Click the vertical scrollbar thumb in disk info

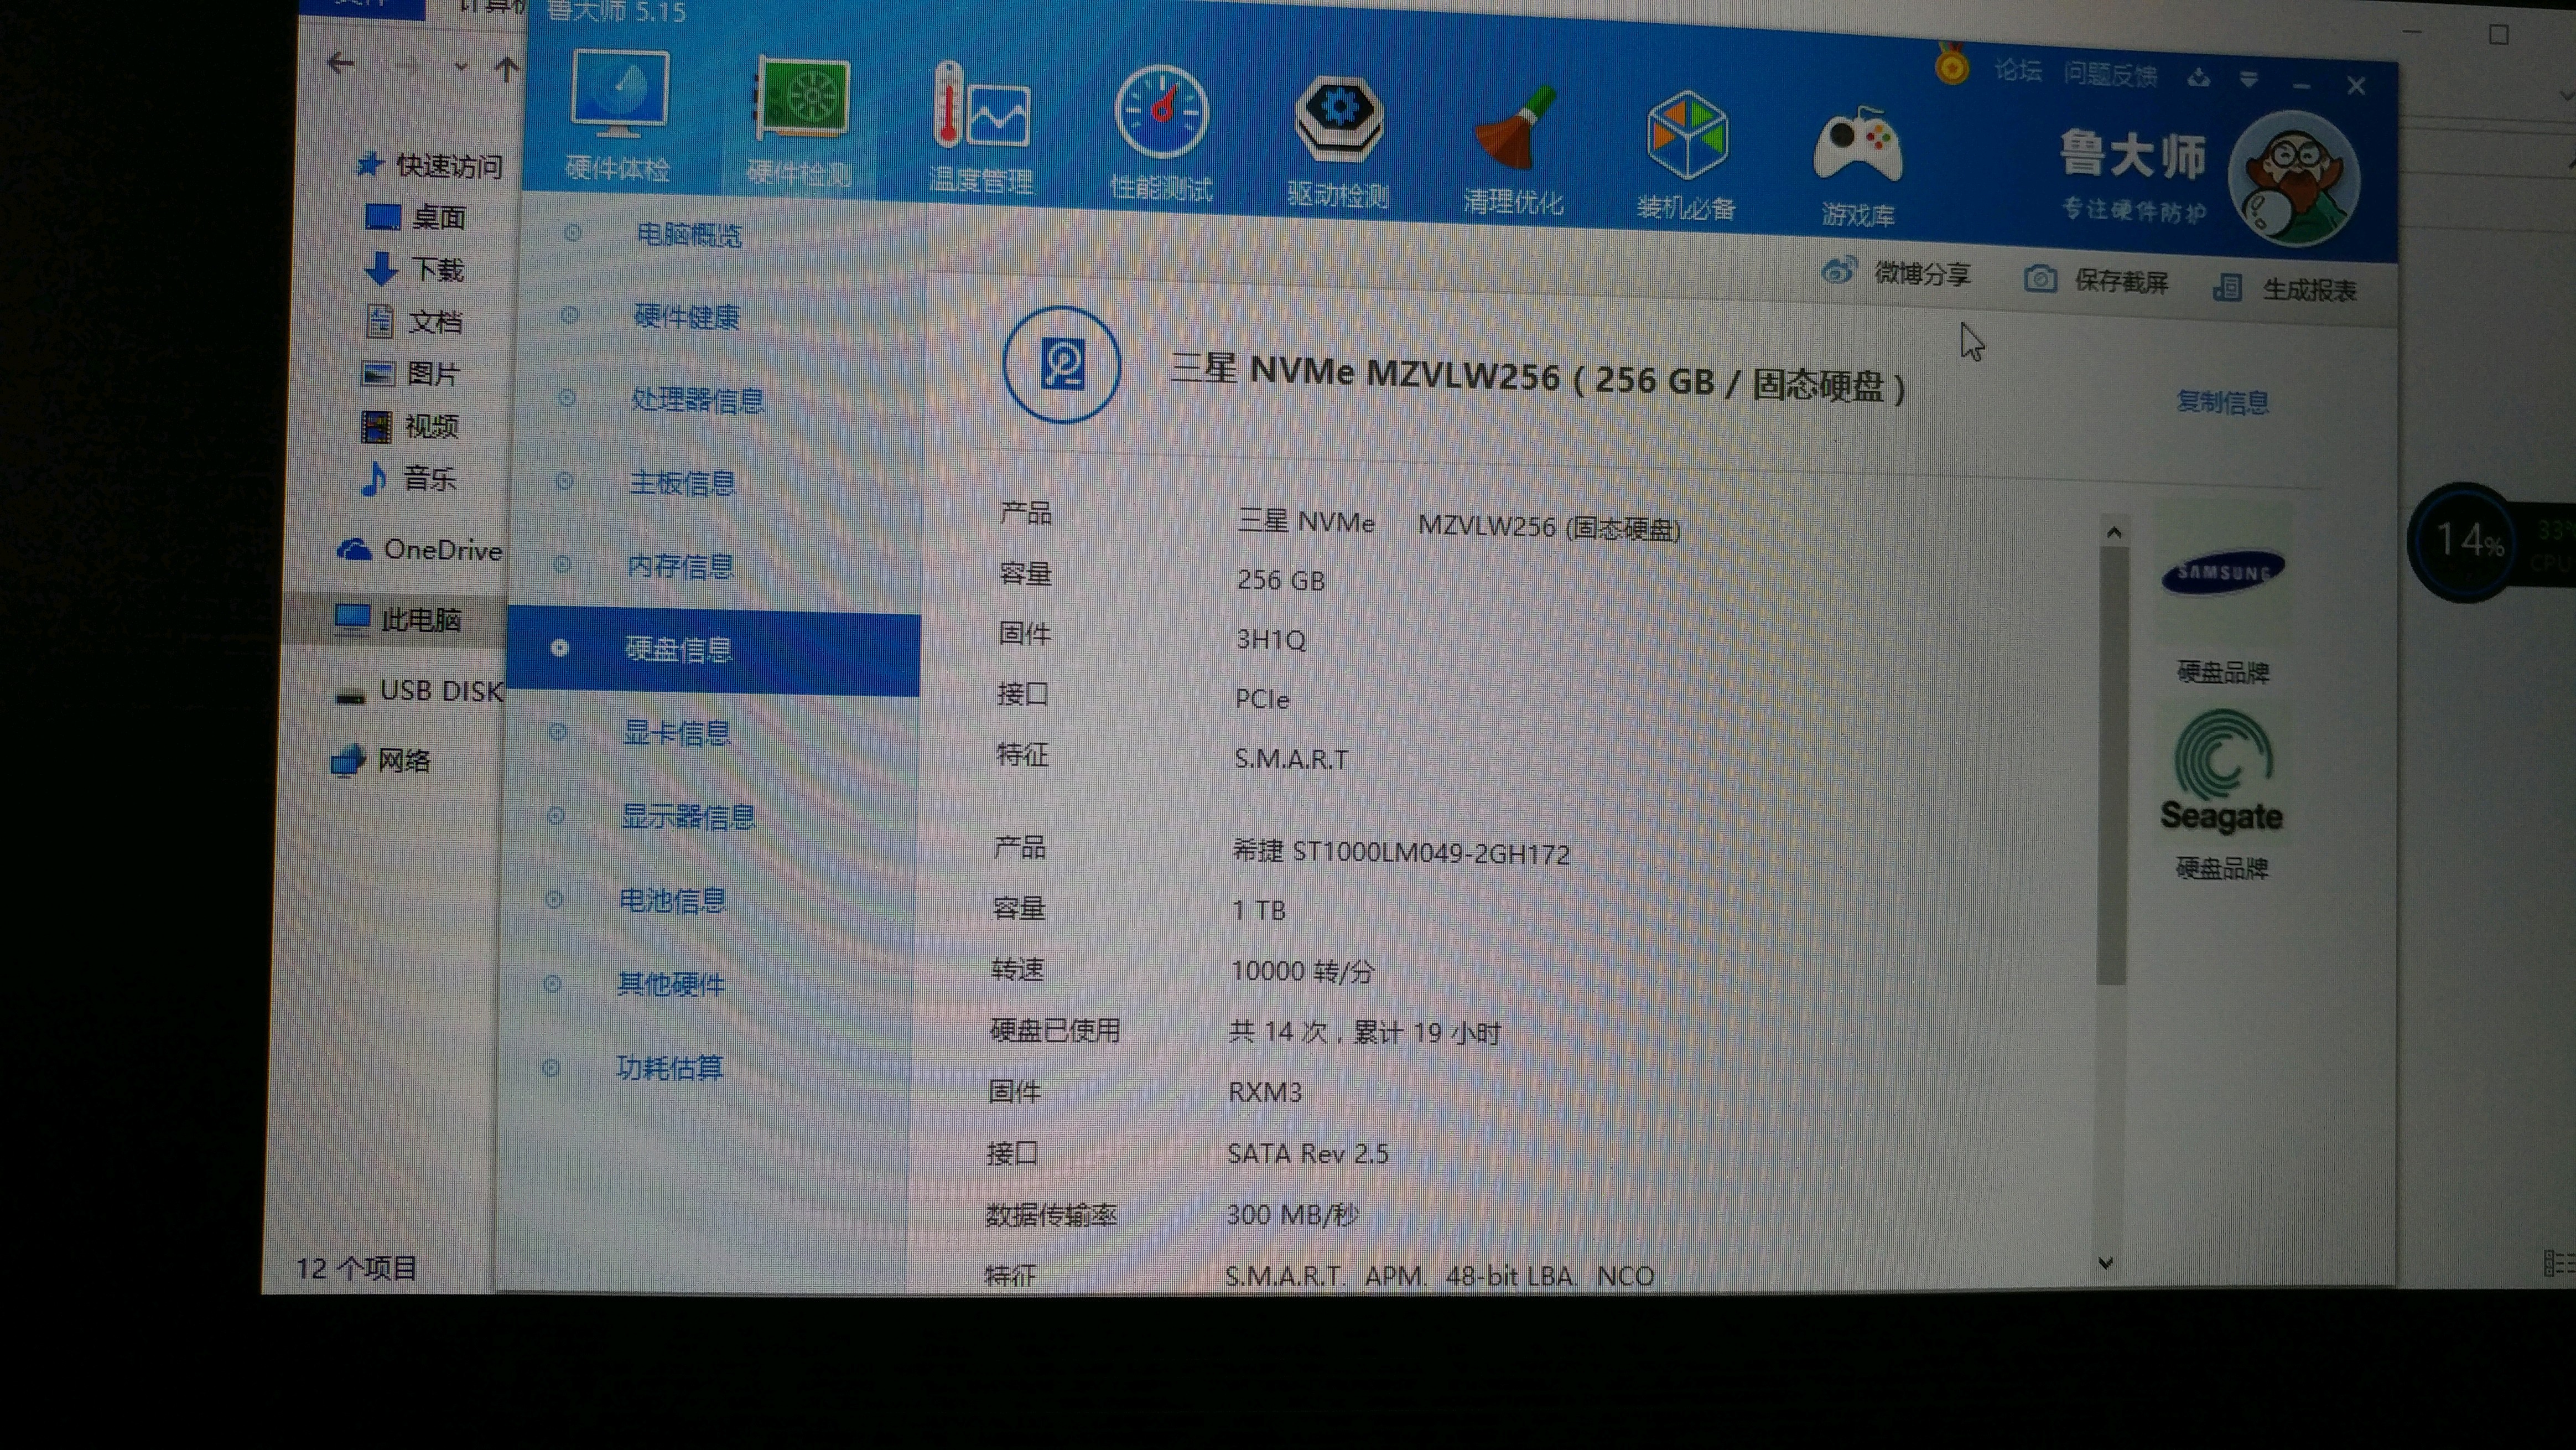[2111, 765]
